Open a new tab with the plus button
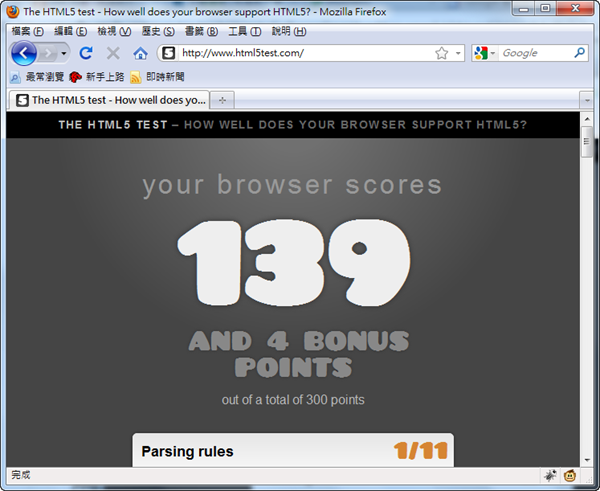The height and width of the screenshot is (491, 600). click(221, 100)
